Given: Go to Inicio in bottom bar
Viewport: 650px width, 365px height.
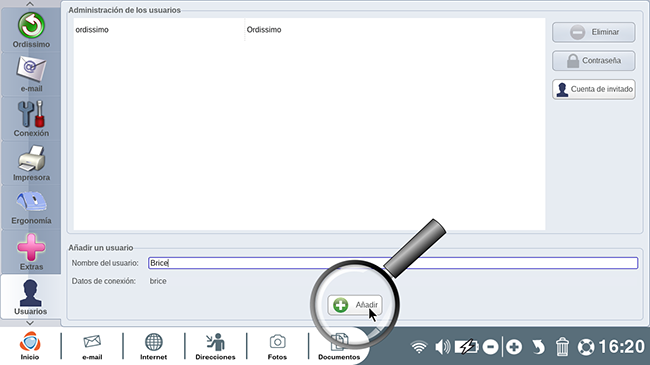Looking at the screenshot, I should click(x=30, y=346).
